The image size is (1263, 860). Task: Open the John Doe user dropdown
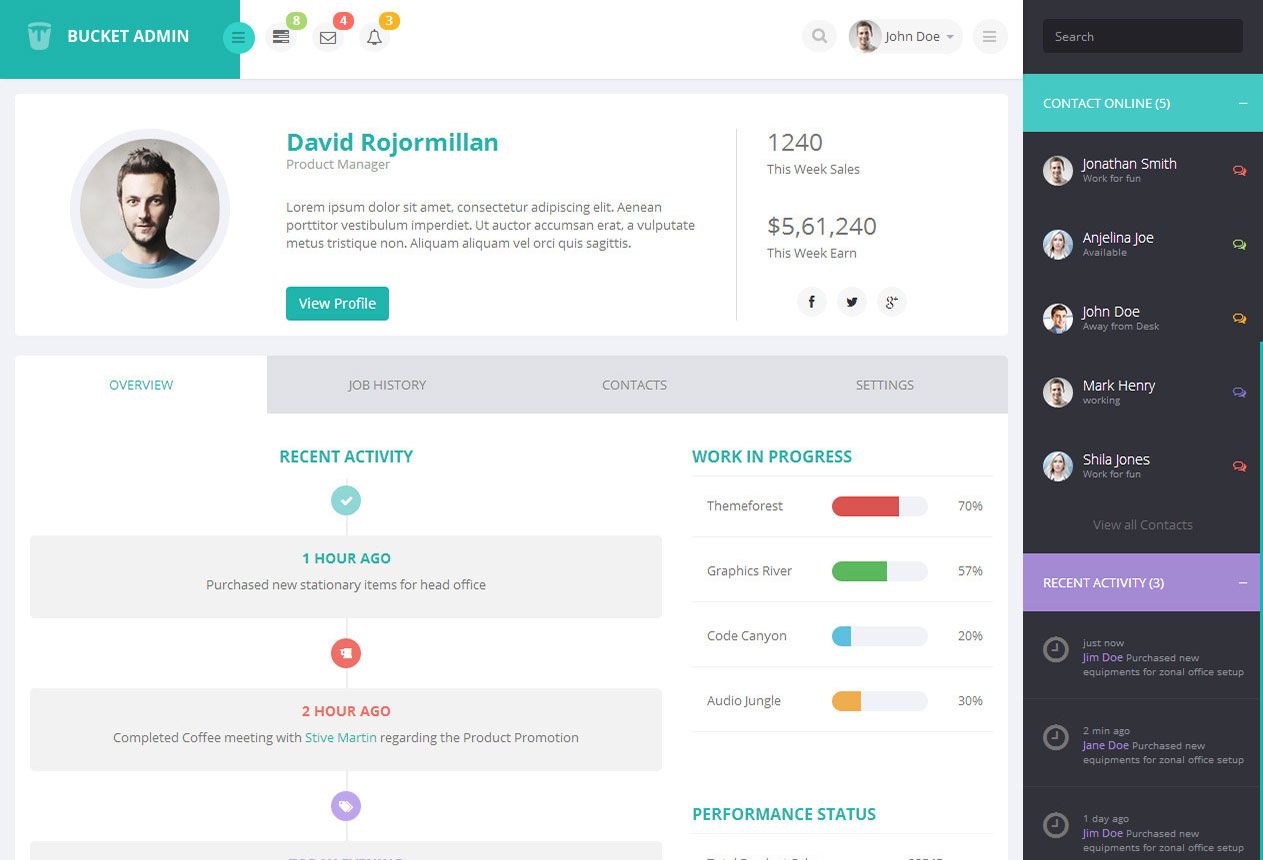click(905, 37)
